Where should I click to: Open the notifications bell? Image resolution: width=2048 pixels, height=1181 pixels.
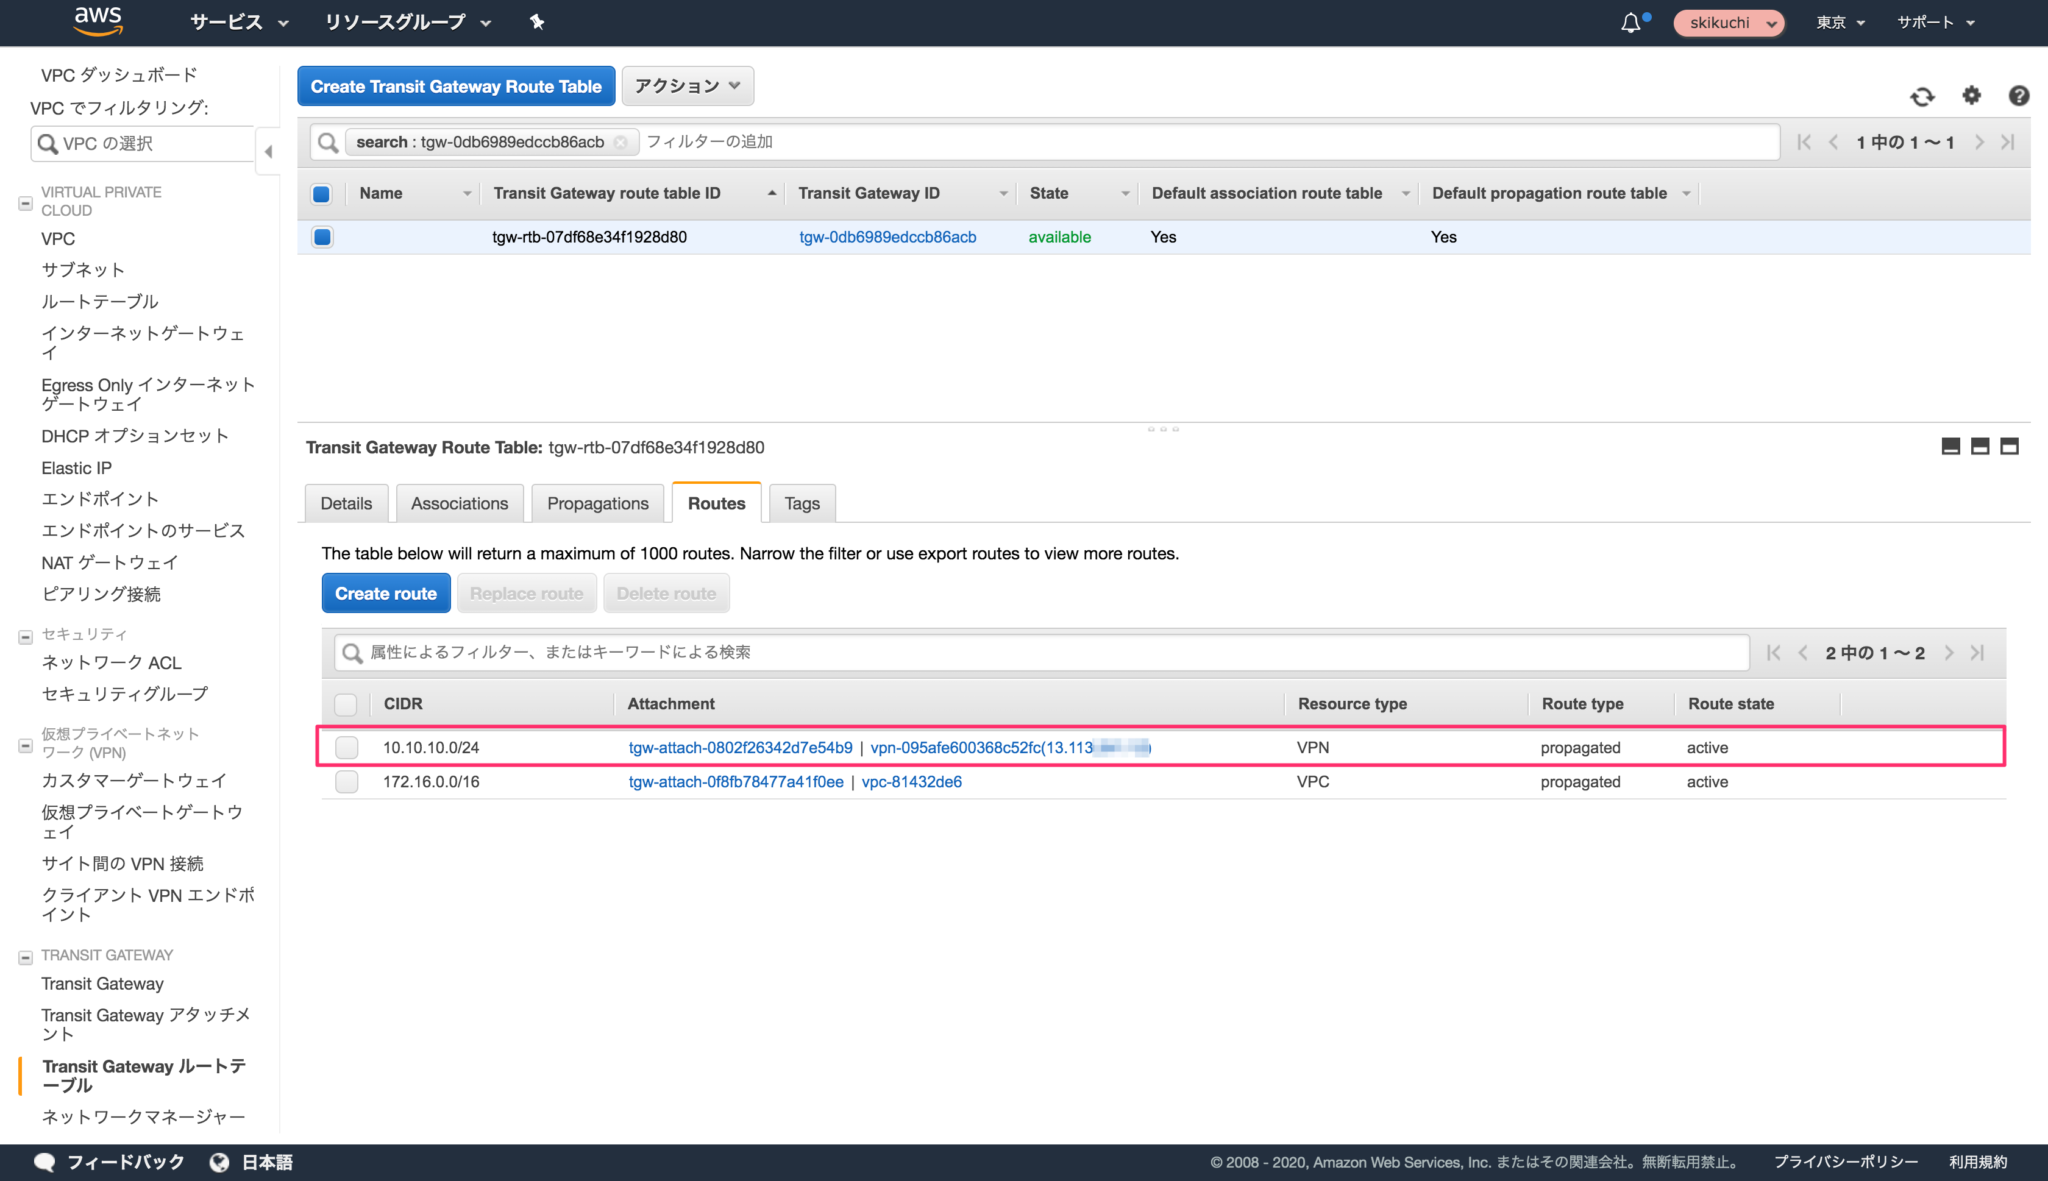pos(1631,22)
